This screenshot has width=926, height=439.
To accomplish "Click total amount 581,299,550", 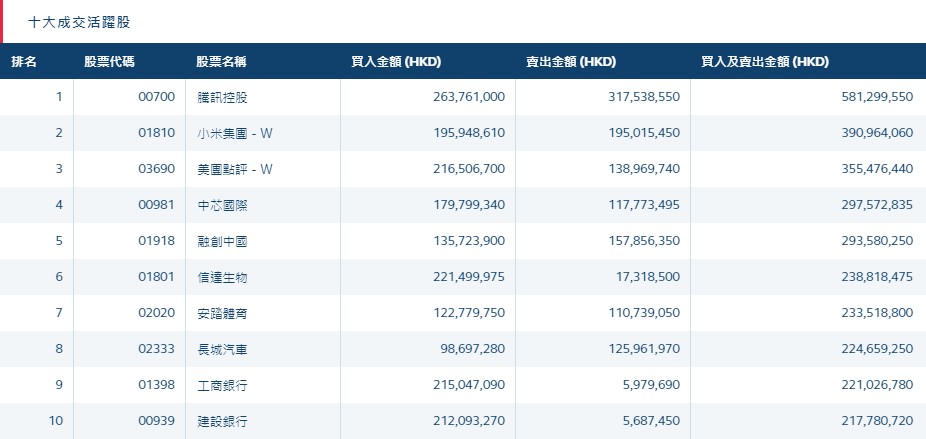I will coord(877,96).
